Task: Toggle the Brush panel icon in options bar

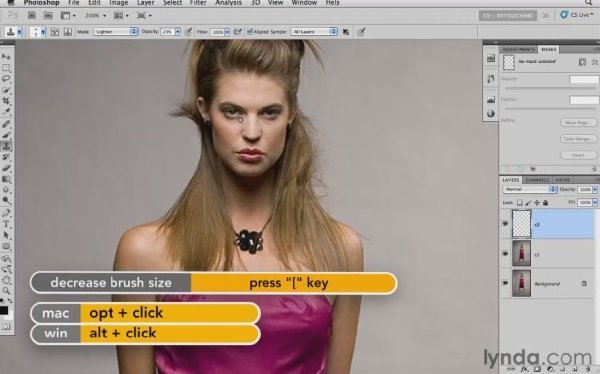Action: click(55, 32)
